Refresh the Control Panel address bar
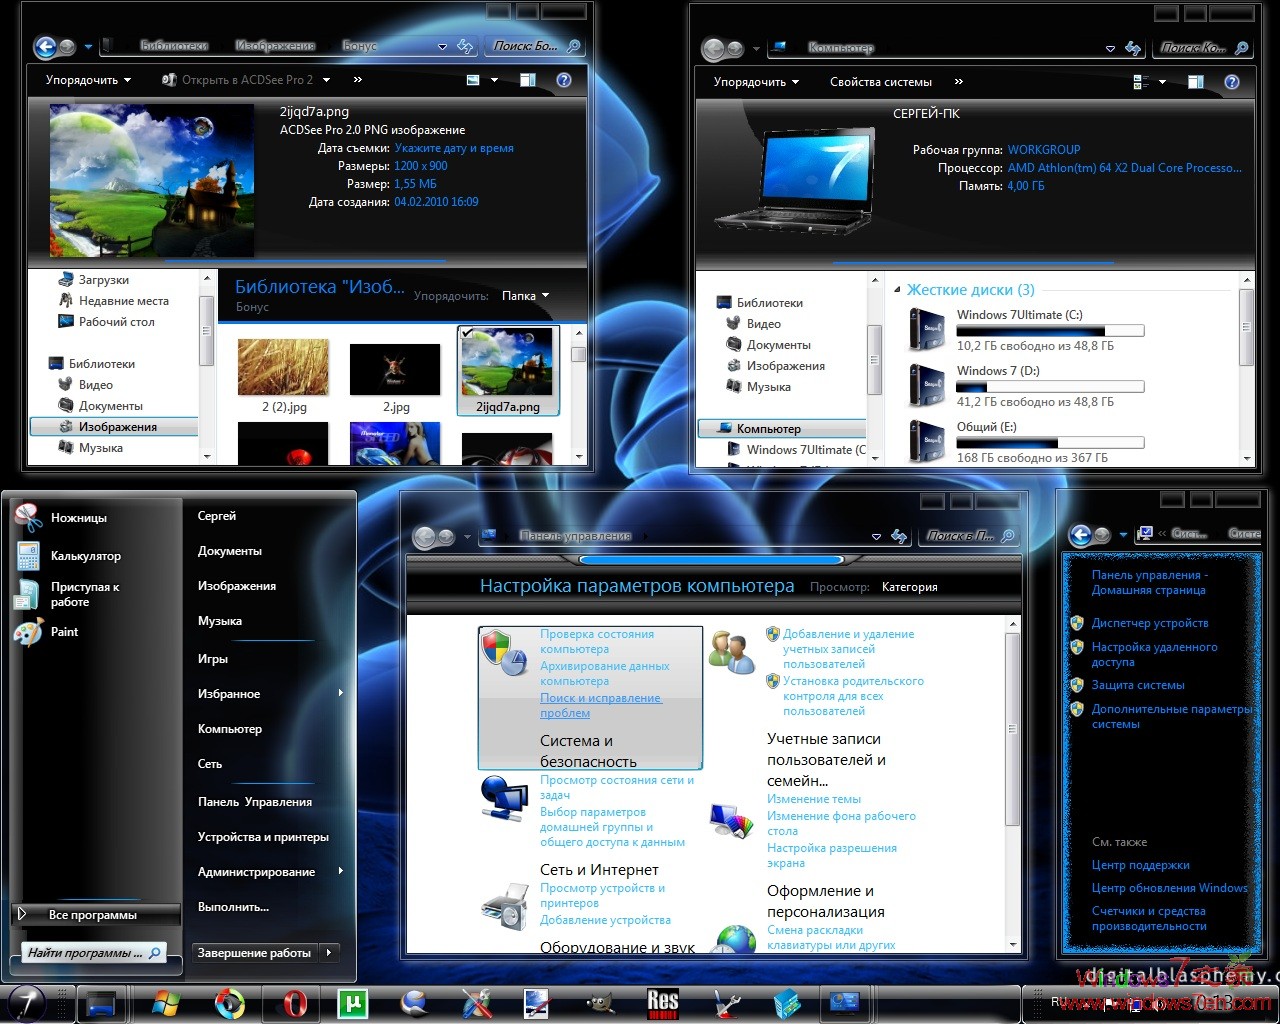The height and width of the screenshot is (1024, 1280). click(899, 536)
